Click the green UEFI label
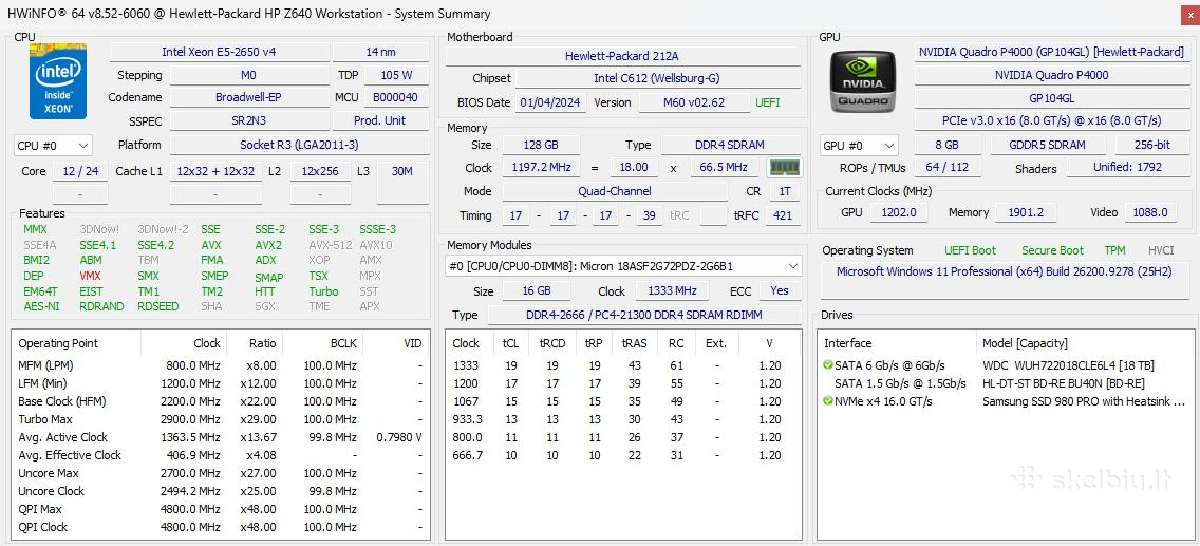This screenshot has height=546, width=1200. tap(769, 102)
